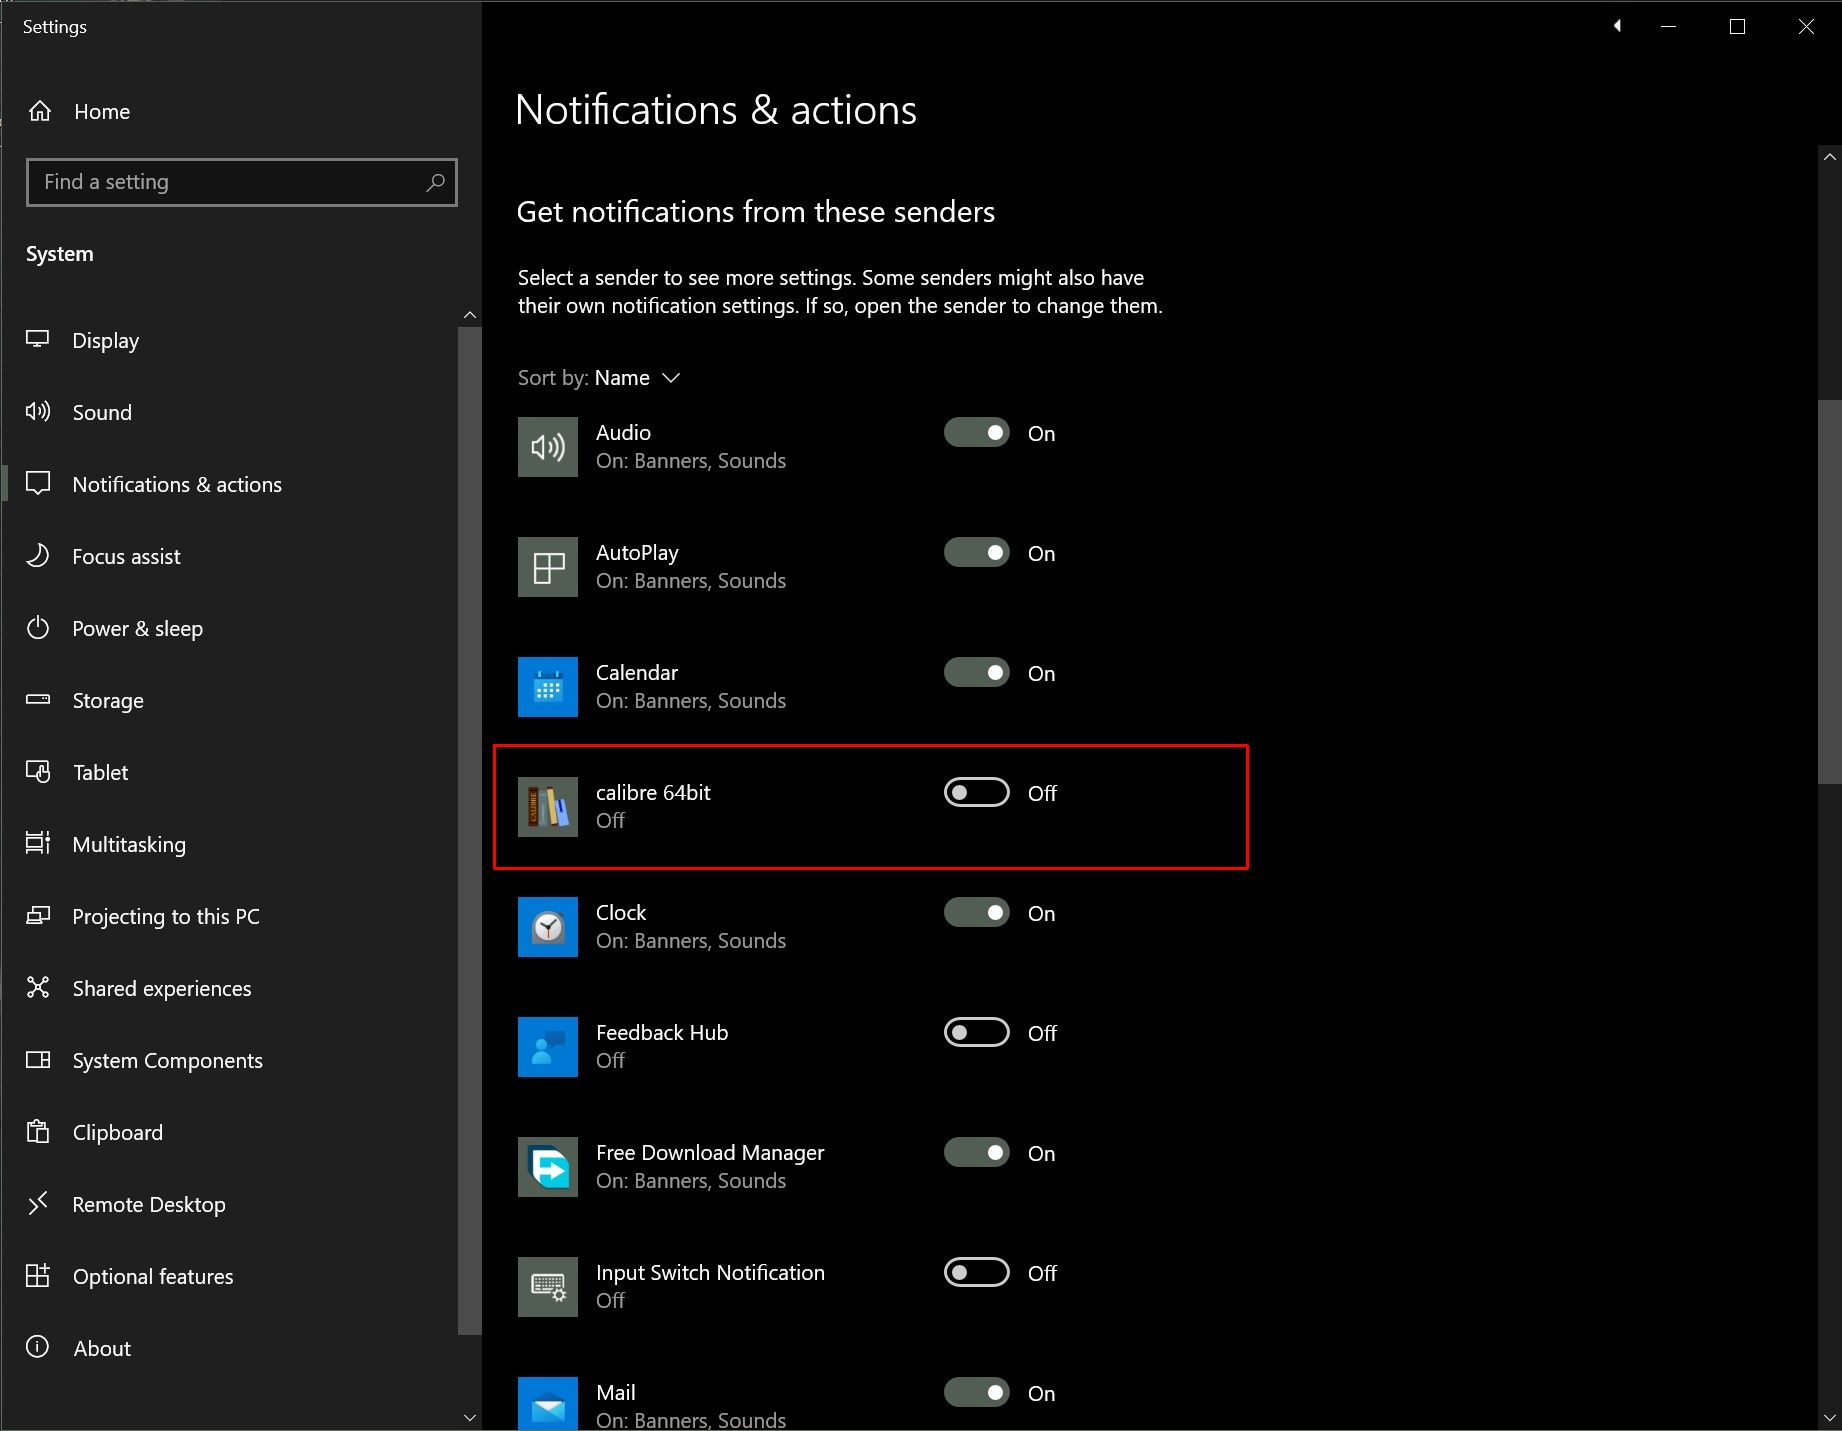Go to Settings Home
This screenshot has width=1842, height=1431.
click(x=101, y=112)
